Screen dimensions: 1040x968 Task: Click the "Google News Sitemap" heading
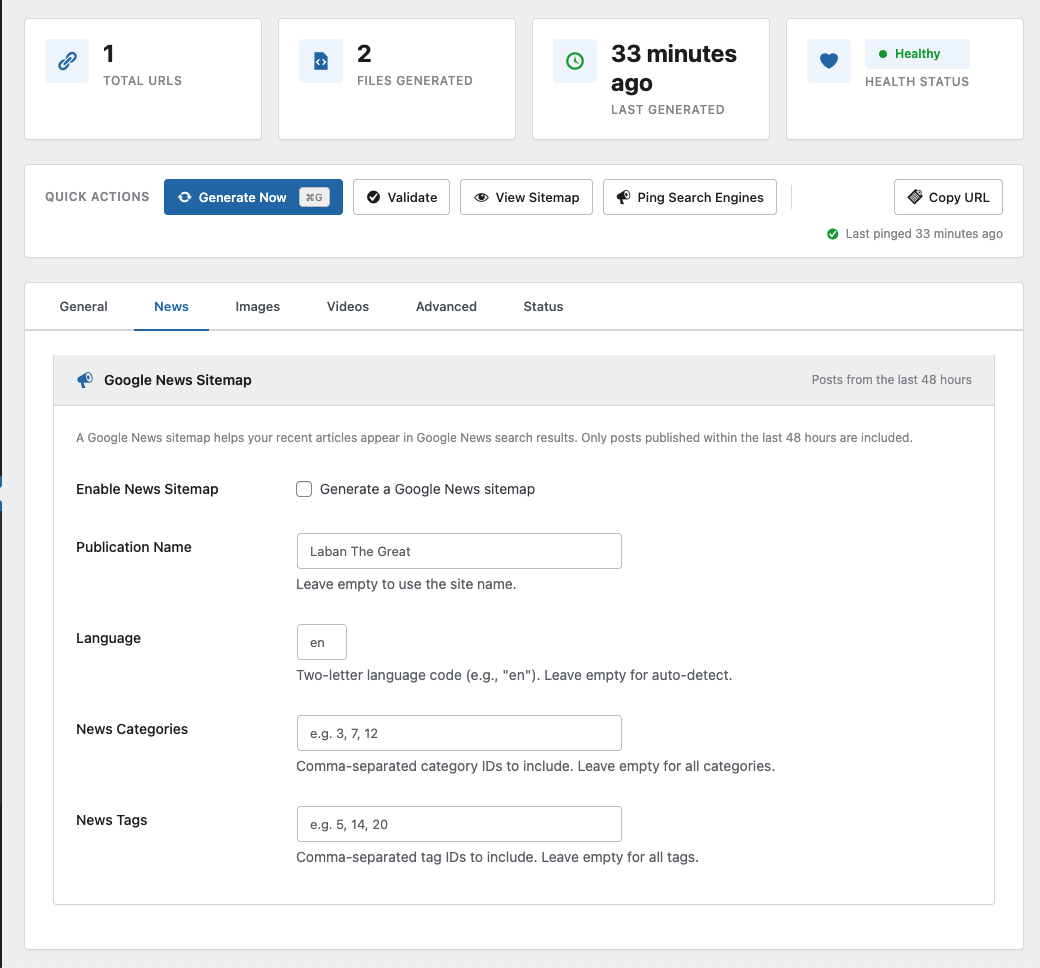pos(178,380)
